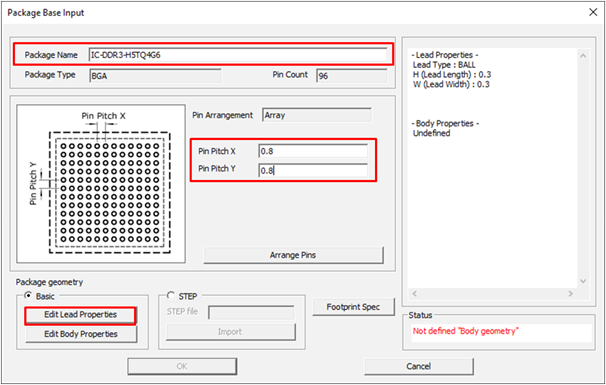Select the STEP geometry radio button

pos(170,296)
